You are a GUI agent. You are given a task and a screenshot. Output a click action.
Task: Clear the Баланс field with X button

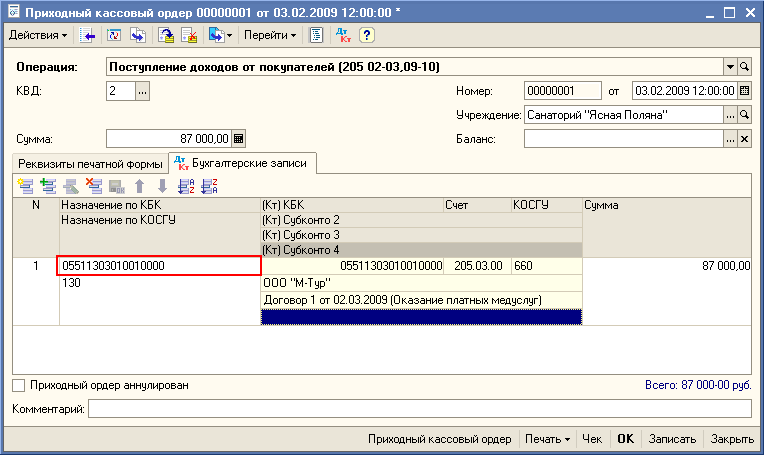click(744, 139)
